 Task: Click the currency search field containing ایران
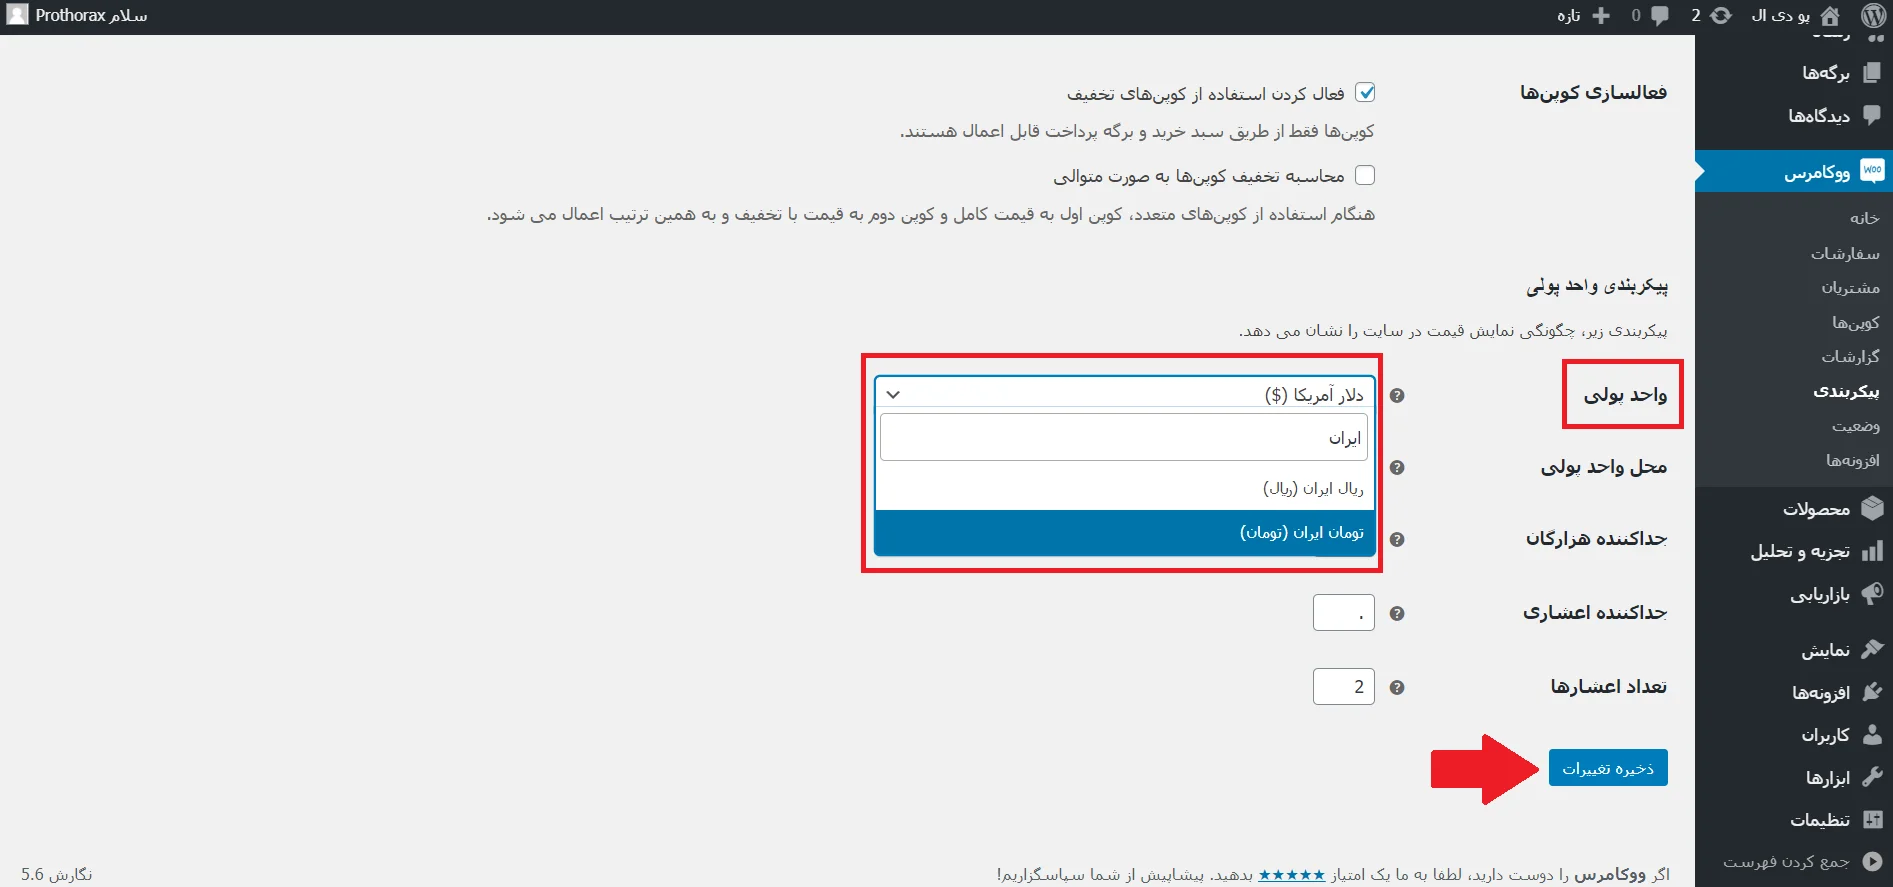pos(1124,438)
